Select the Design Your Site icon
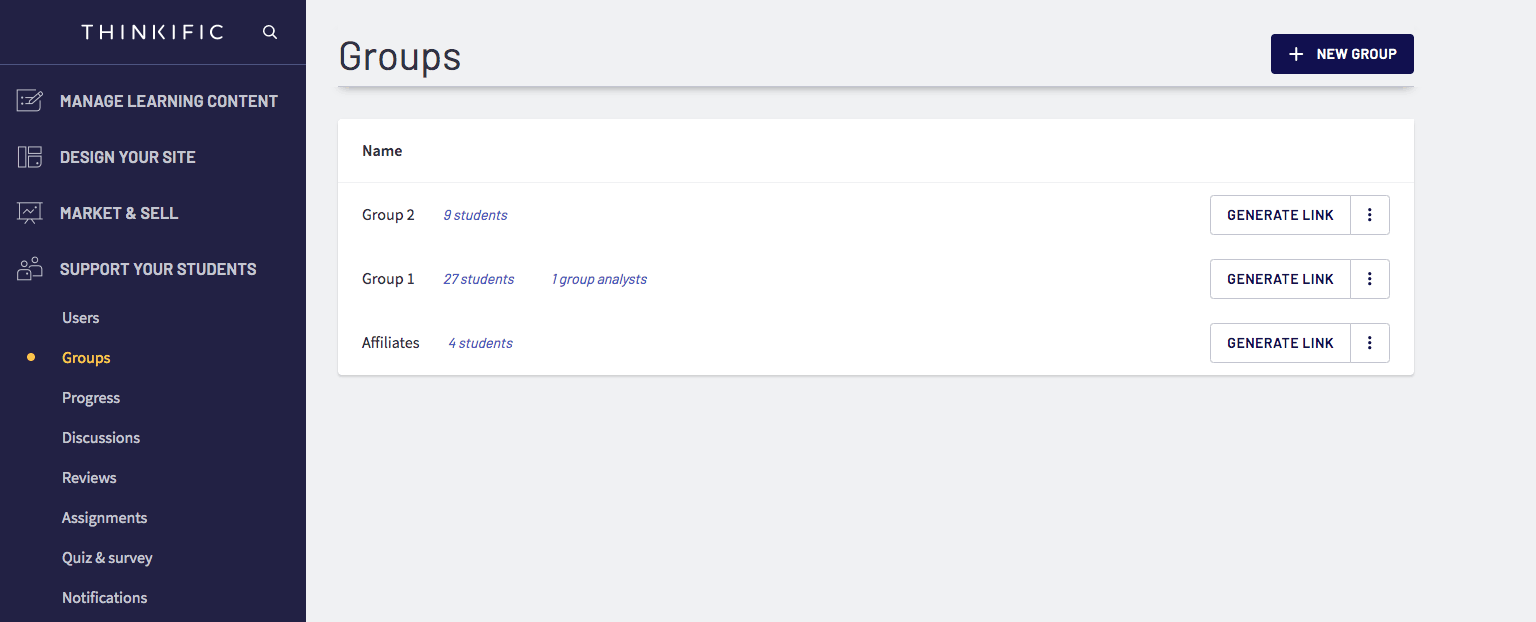Viewport: 1536px width, 622px height. pos(29,156)
